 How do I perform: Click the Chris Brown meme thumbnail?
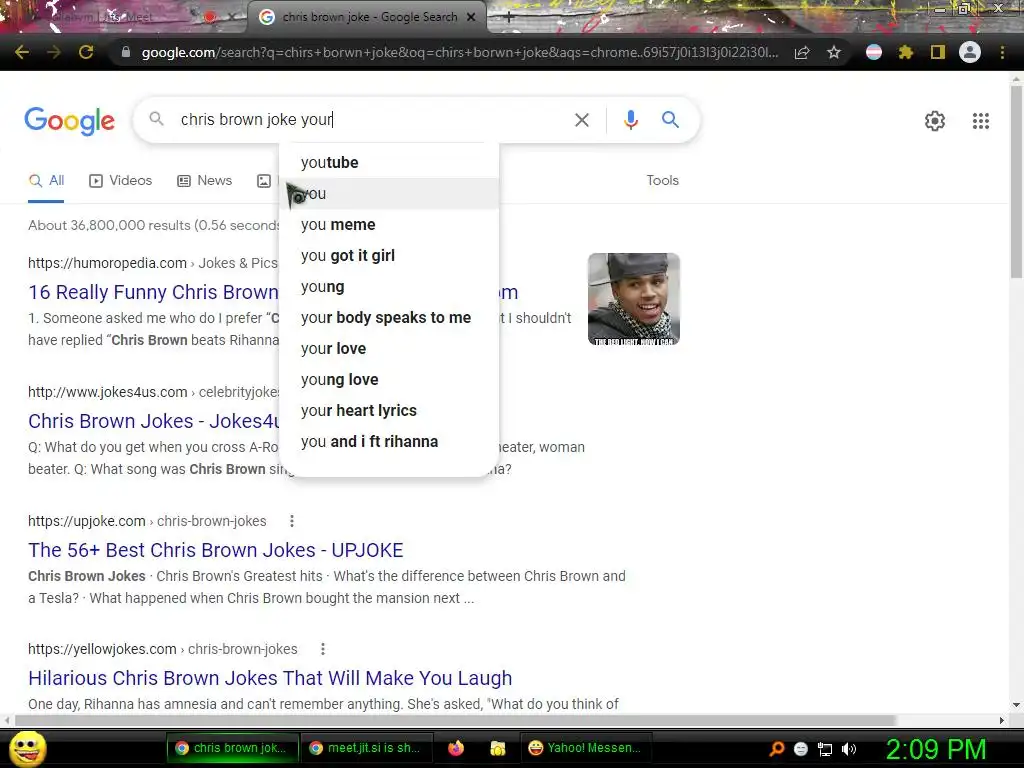pos(633,299)
